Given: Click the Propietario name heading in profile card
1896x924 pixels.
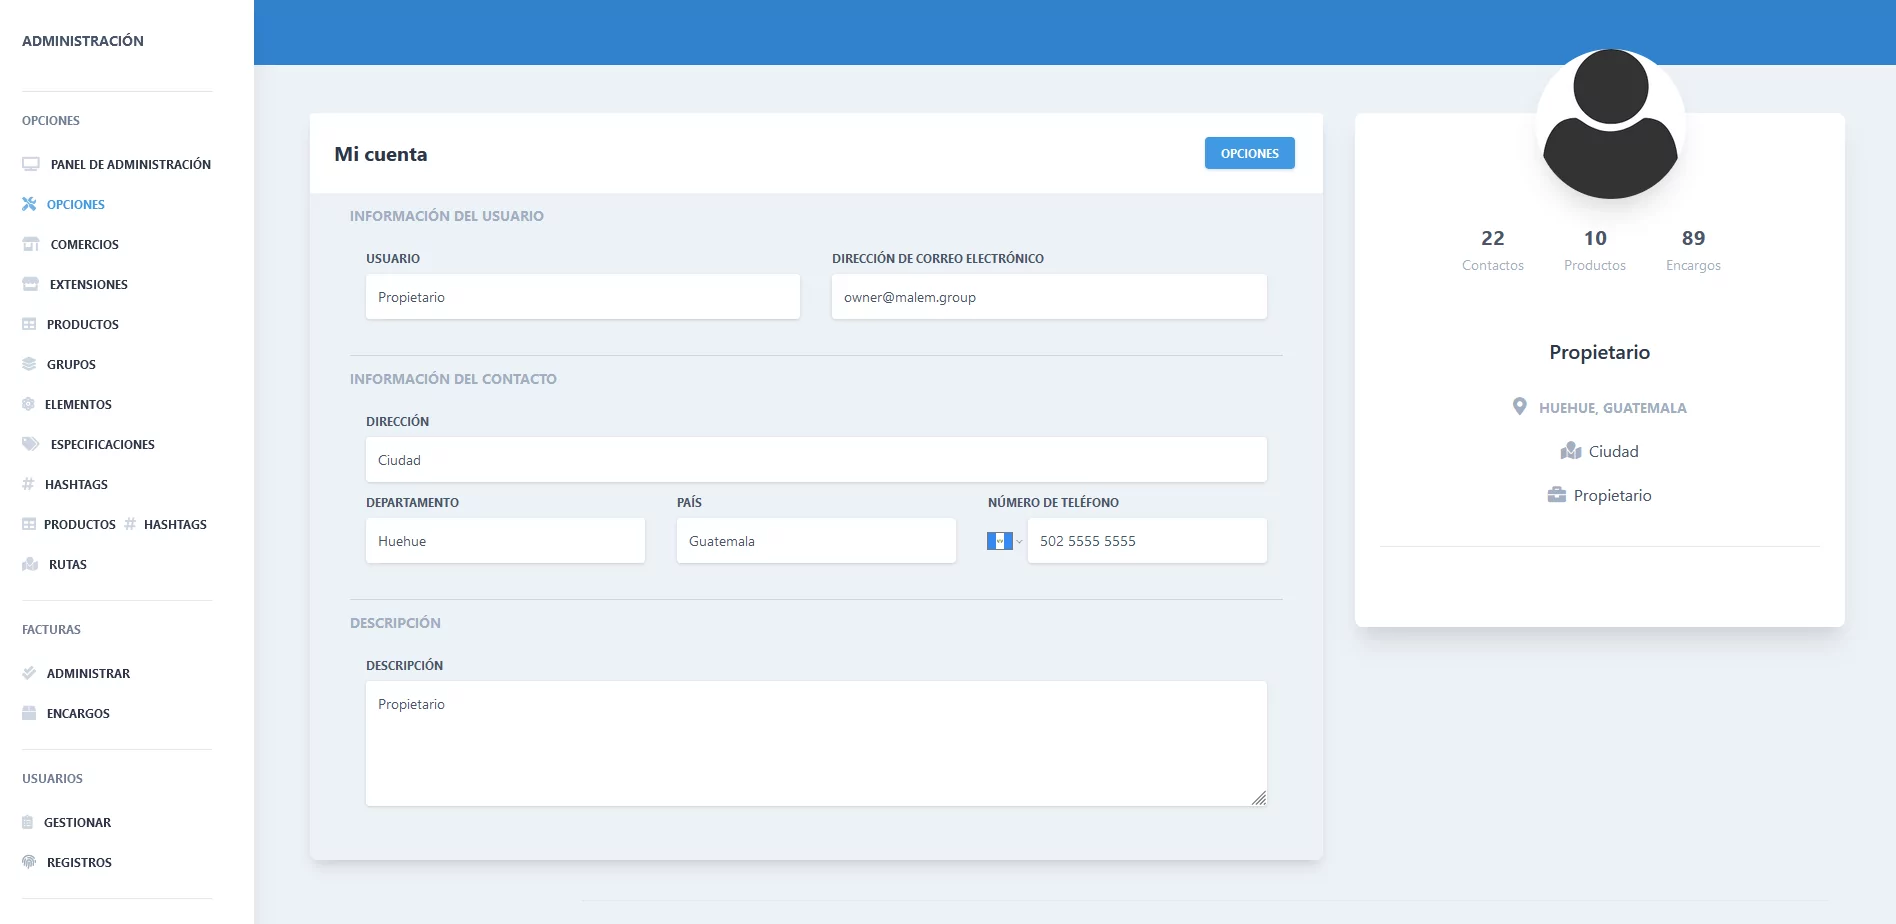Looking at the screenshot, I should click(x=1600, y=352).
